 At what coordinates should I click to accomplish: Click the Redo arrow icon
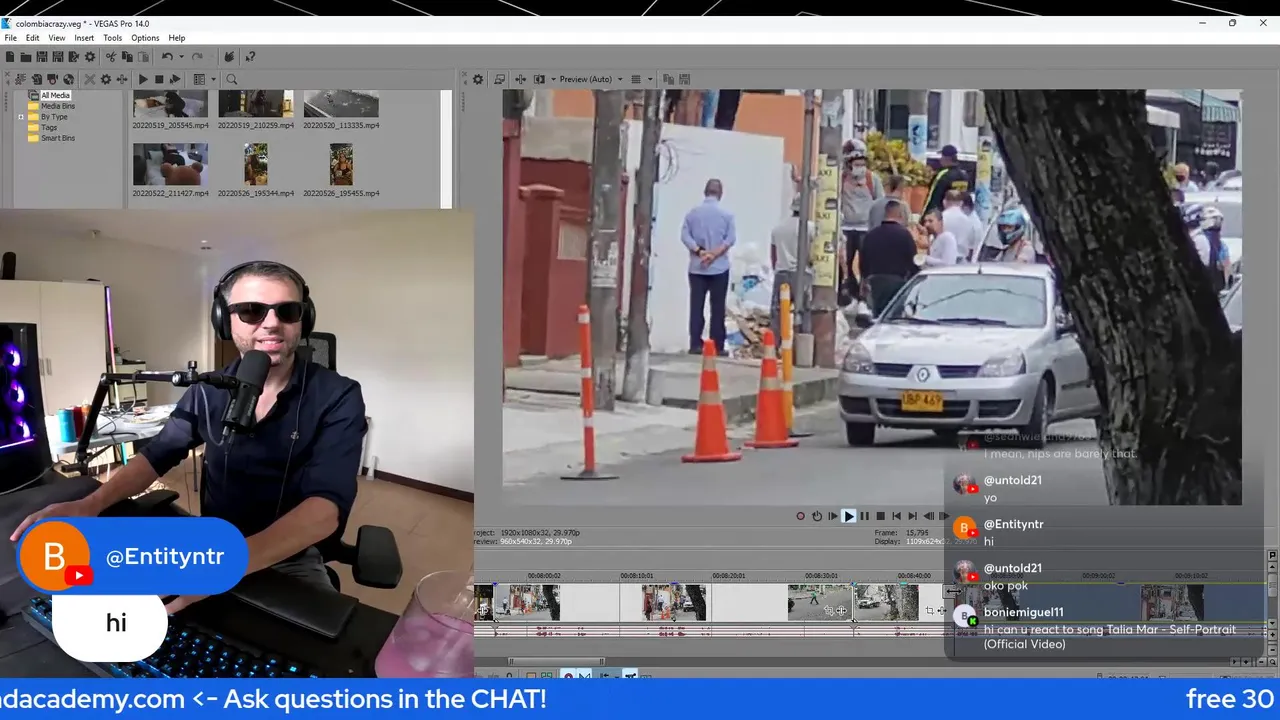click(x=197, y=57)
